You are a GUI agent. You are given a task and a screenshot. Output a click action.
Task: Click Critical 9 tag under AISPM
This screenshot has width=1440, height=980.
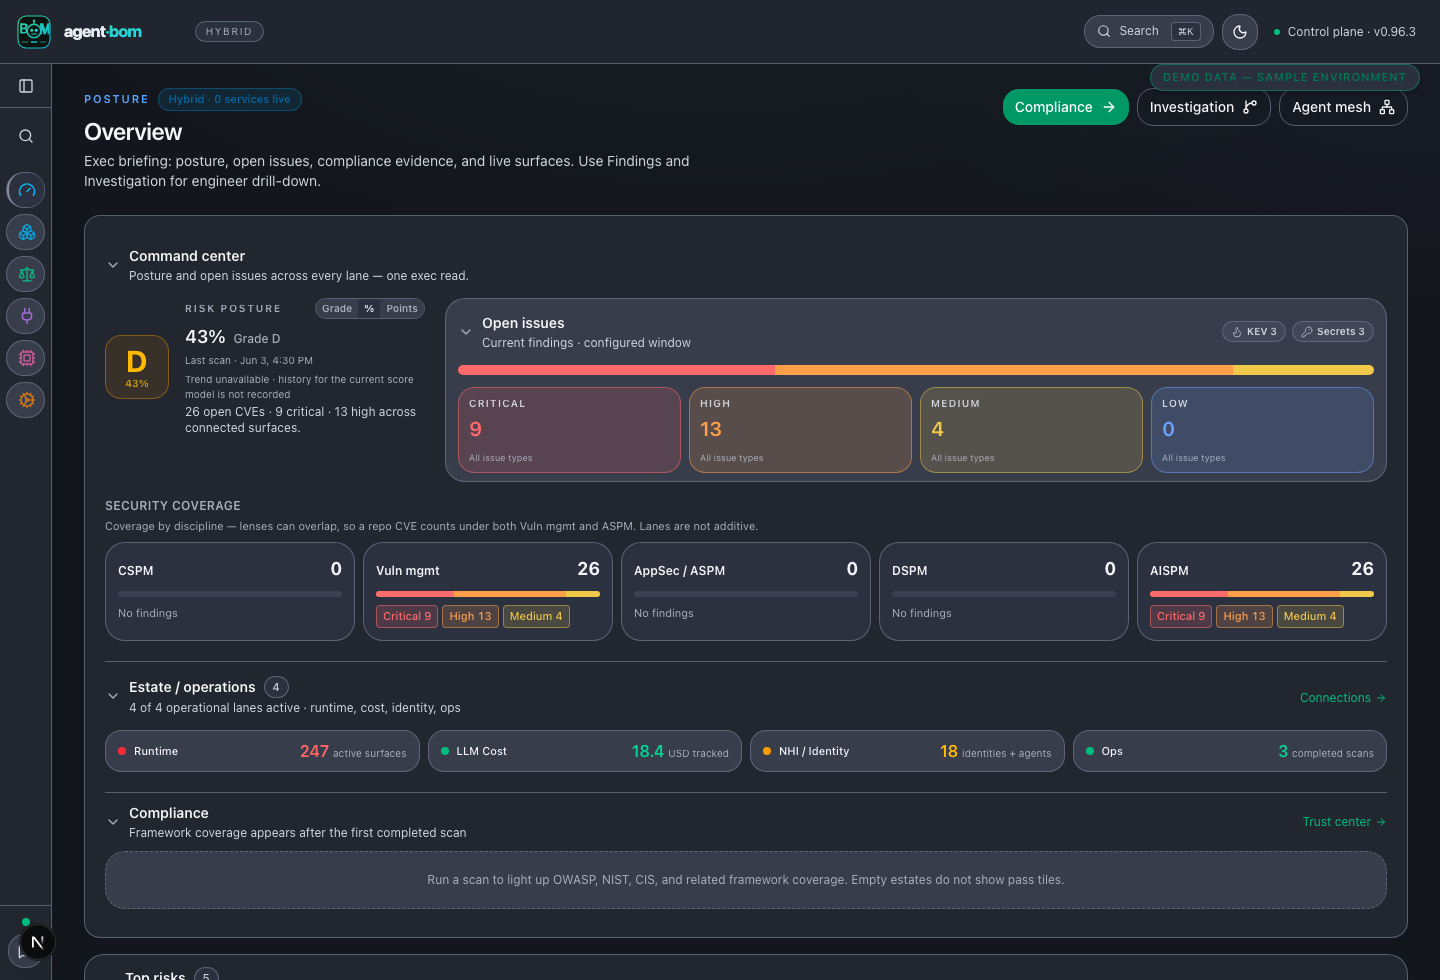pos(1181,616)
